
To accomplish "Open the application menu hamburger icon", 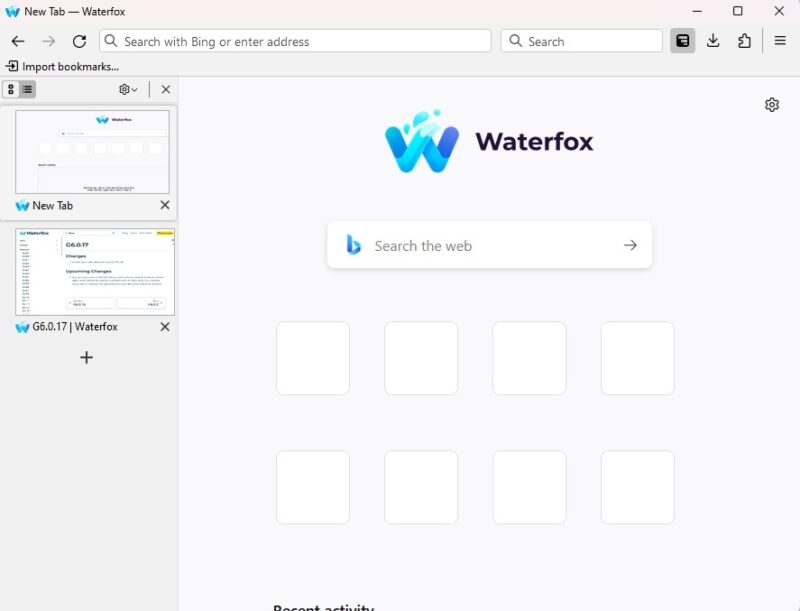I will coord(780,41).
